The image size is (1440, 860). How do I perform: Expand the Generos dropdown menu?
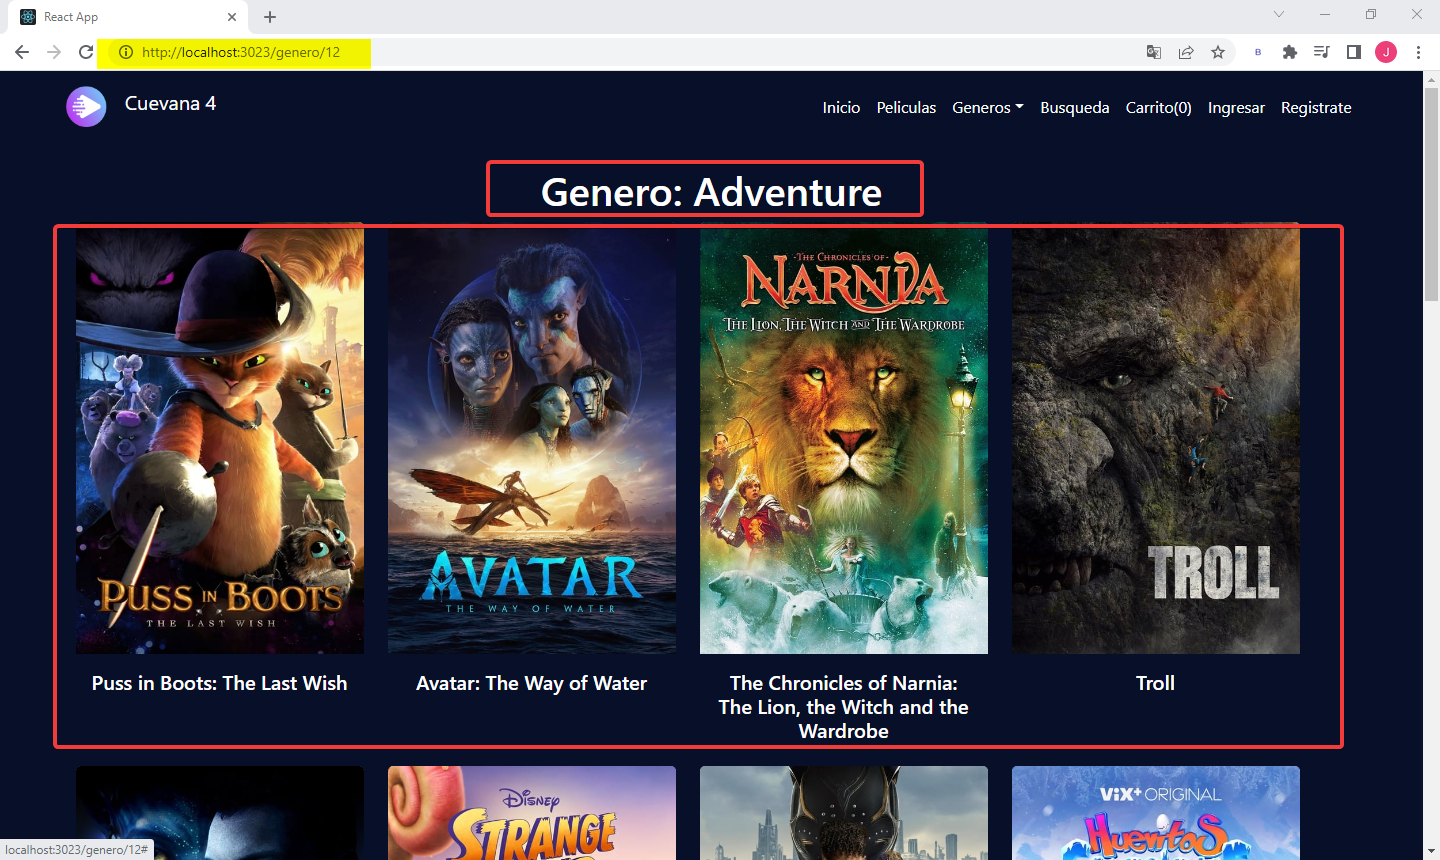988,107
